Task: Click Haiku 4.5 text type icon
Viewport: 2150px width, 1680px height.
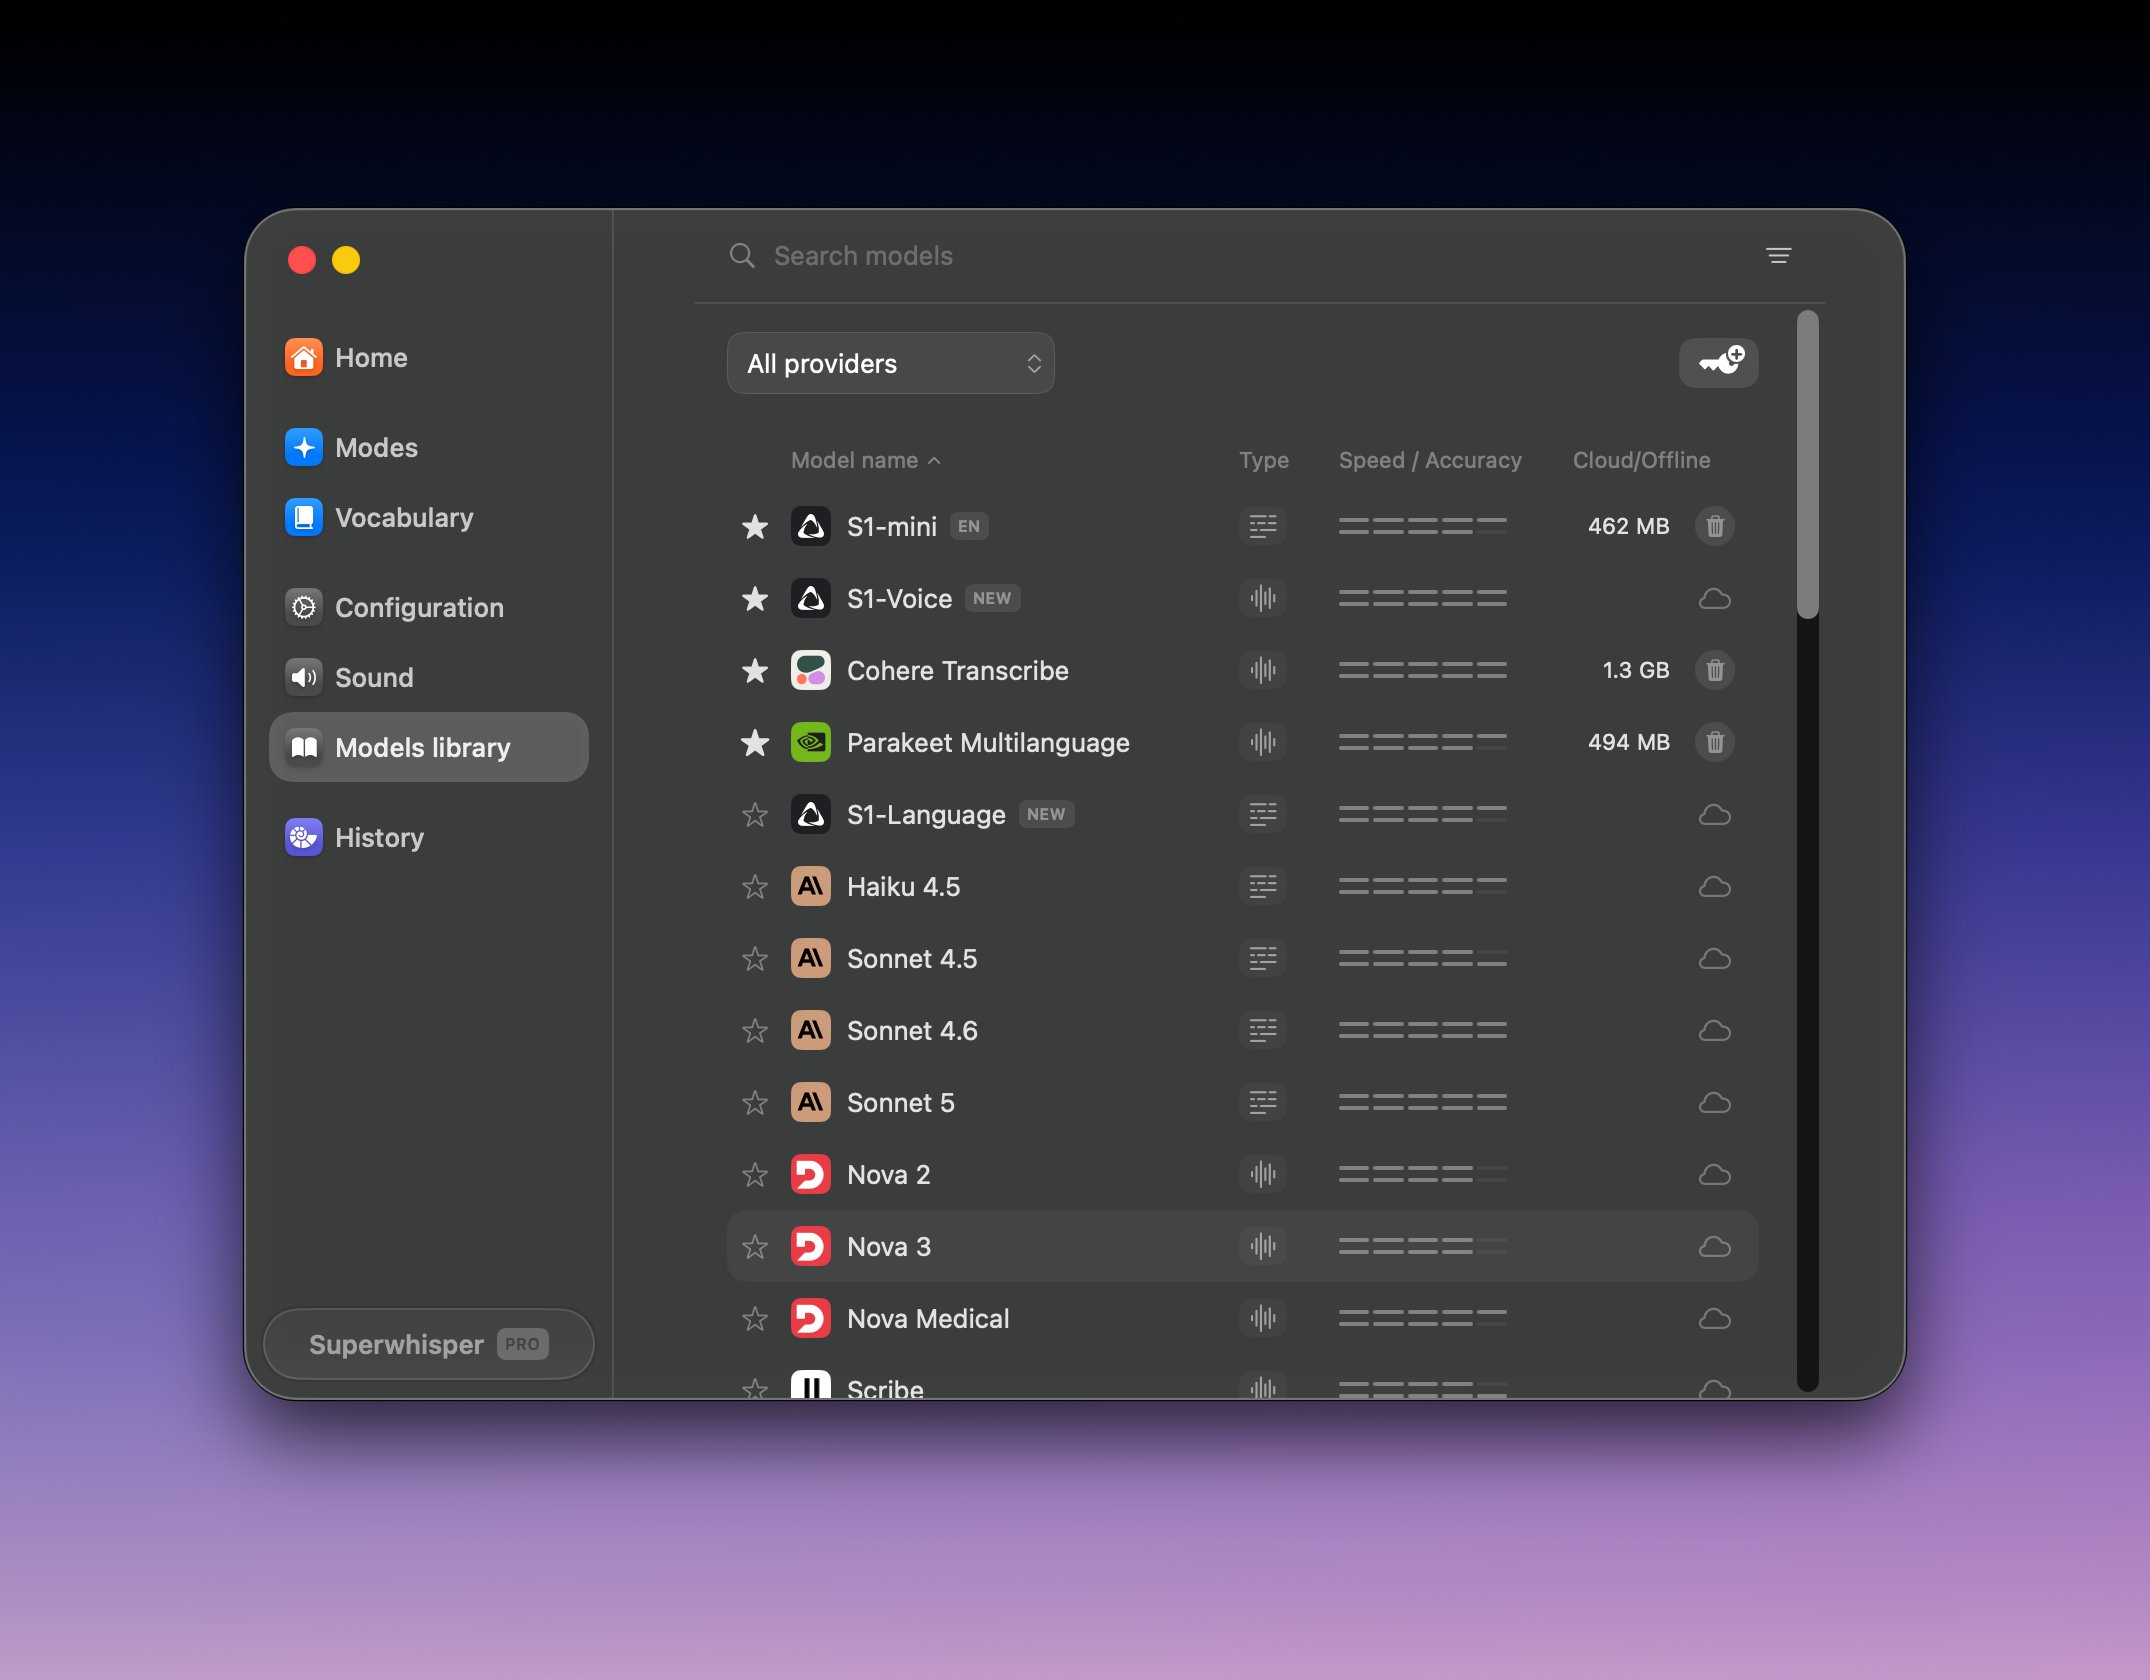Action: point(1263,886)
